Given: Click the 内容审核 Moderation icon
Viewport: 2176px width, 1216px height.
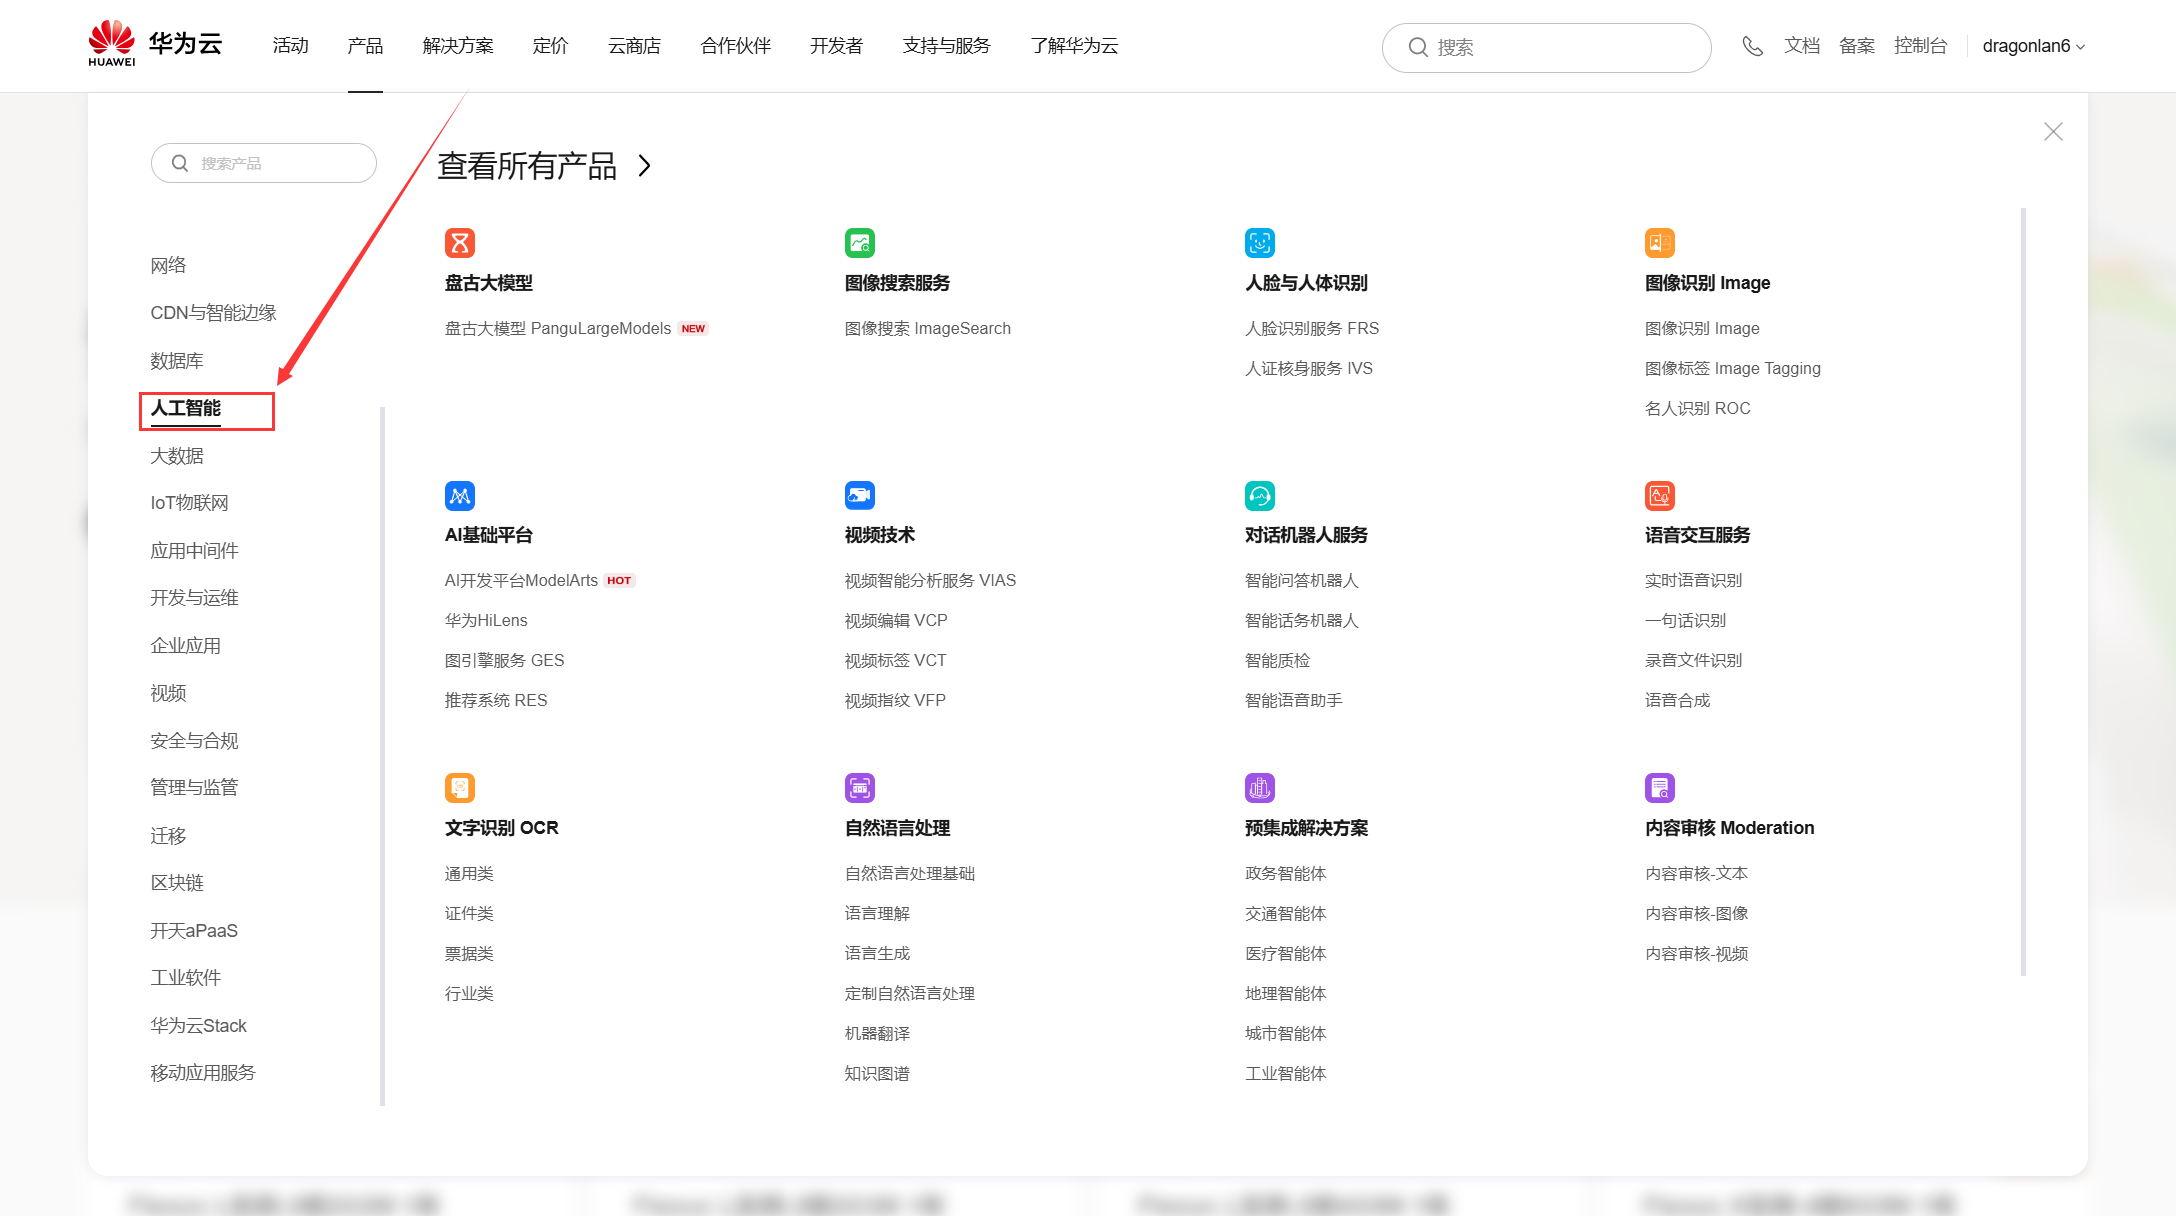Looking at the screenshot, I should coord(1660,788).
